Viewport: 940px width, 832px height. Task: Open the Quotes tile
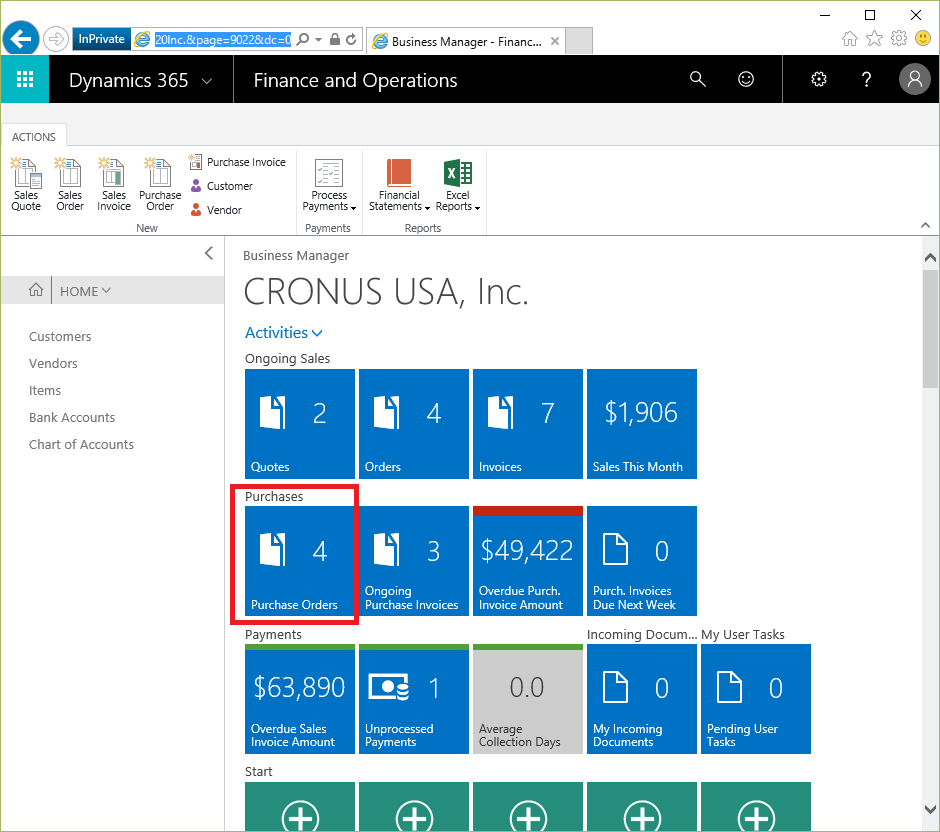coord(300,424)
